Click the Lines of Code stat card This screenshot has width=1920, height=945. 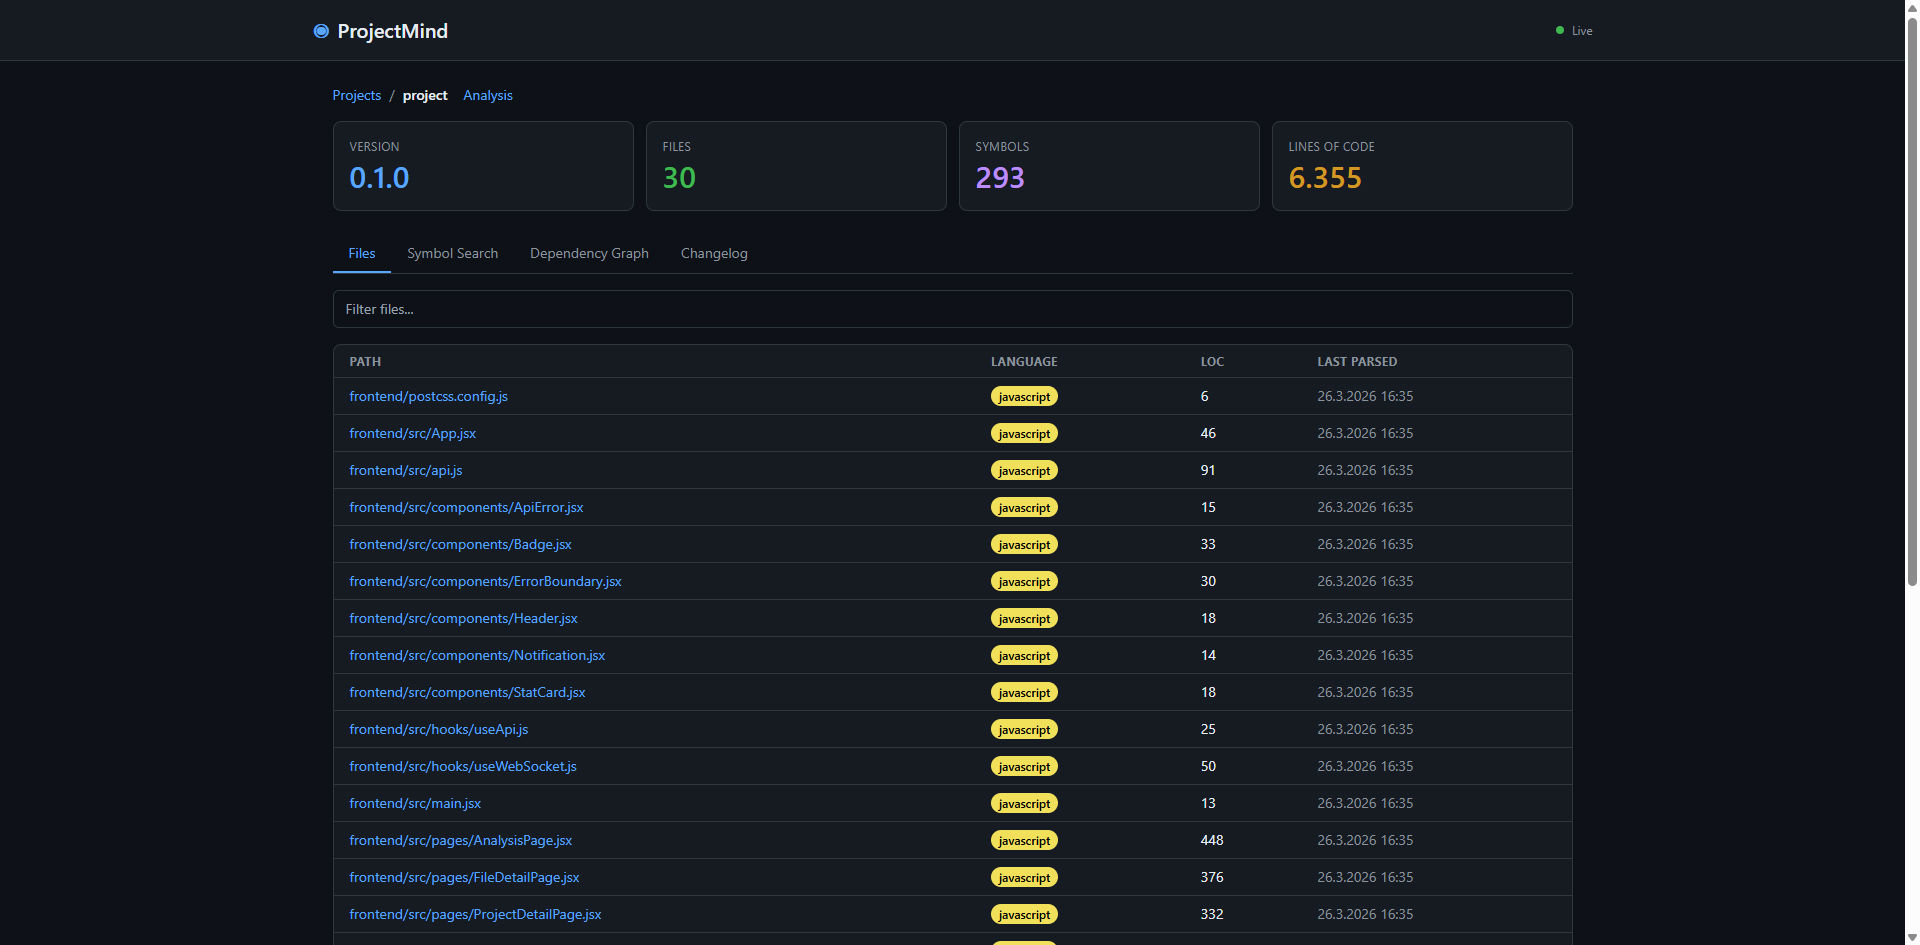(x=1421, y=166)
